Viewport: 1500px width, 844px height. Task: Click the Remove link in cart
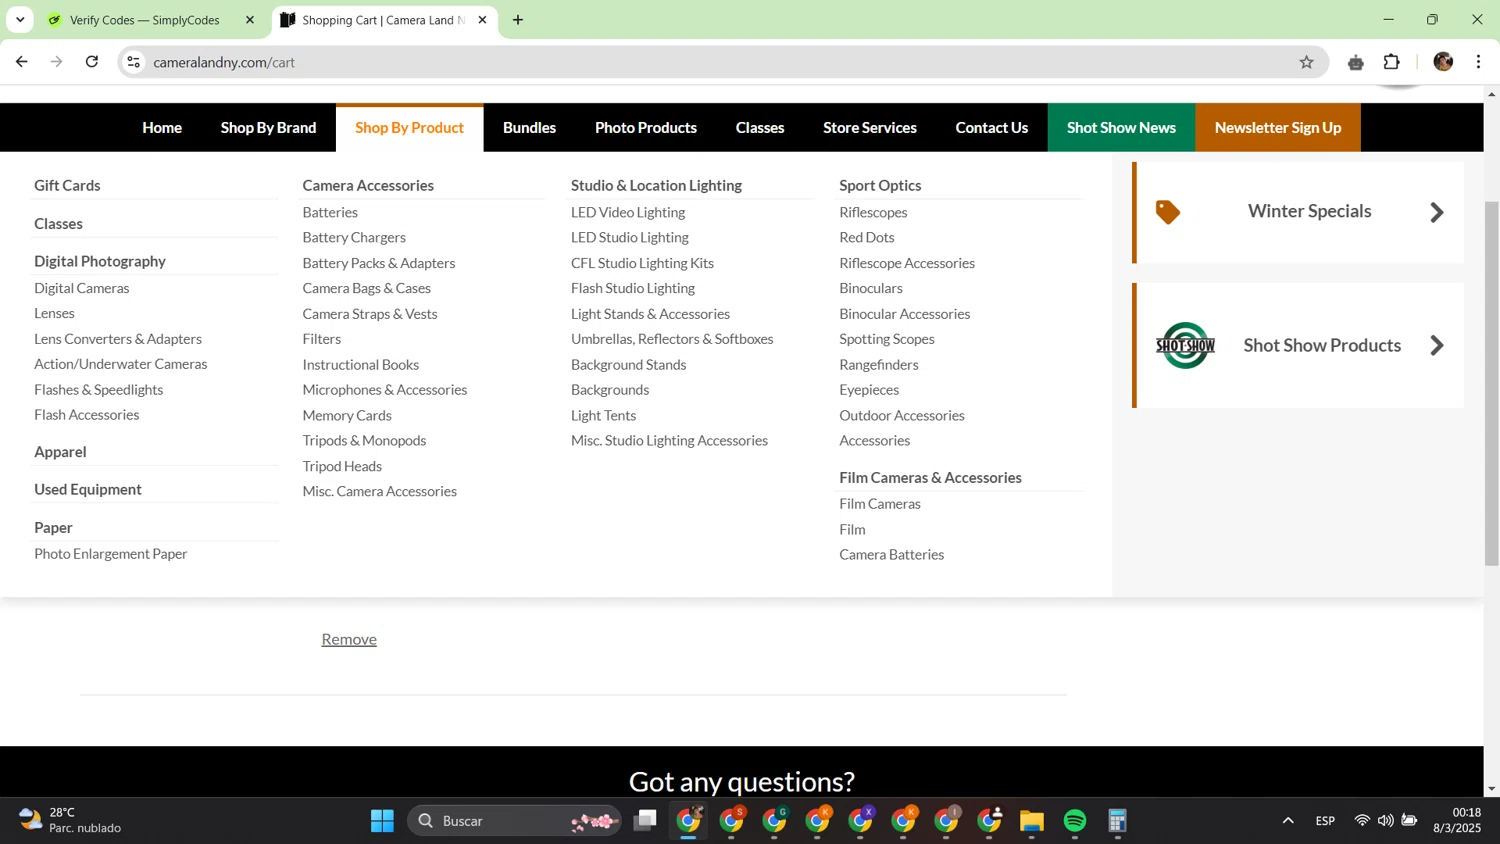coord(349,639)
